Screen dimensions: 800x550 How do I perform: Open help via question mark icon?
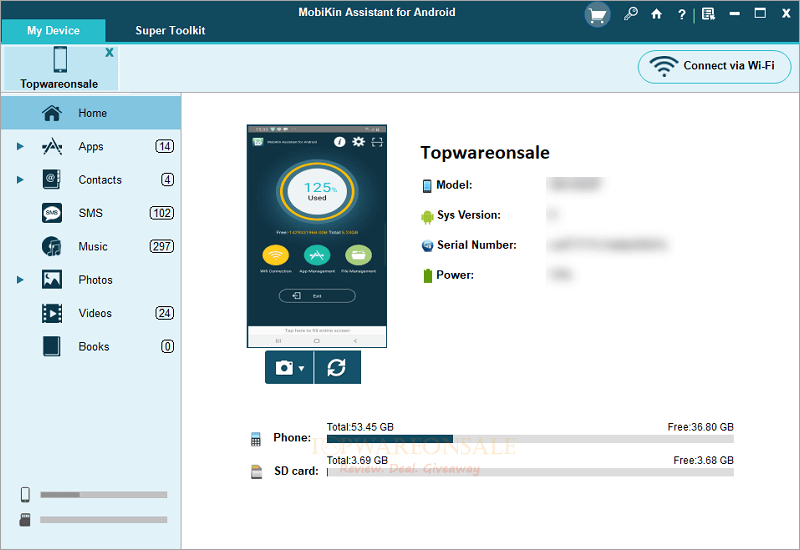pos(682,15)
